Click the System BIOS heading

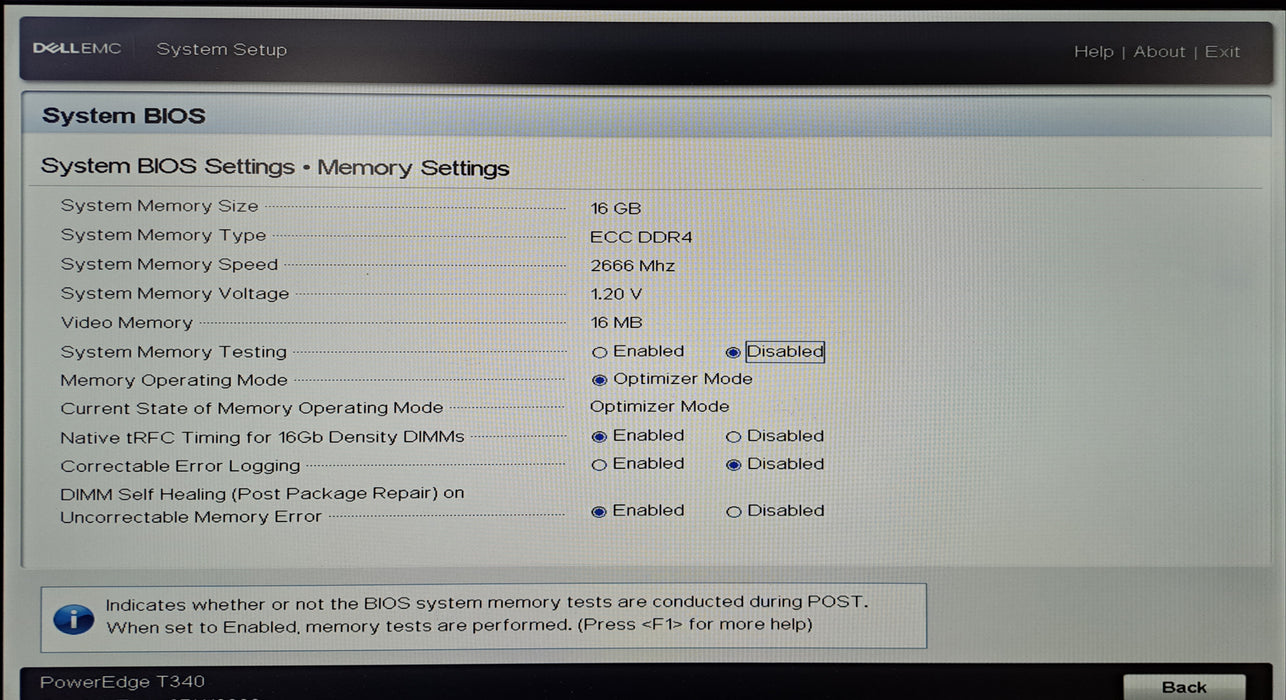tap(123, 116)
